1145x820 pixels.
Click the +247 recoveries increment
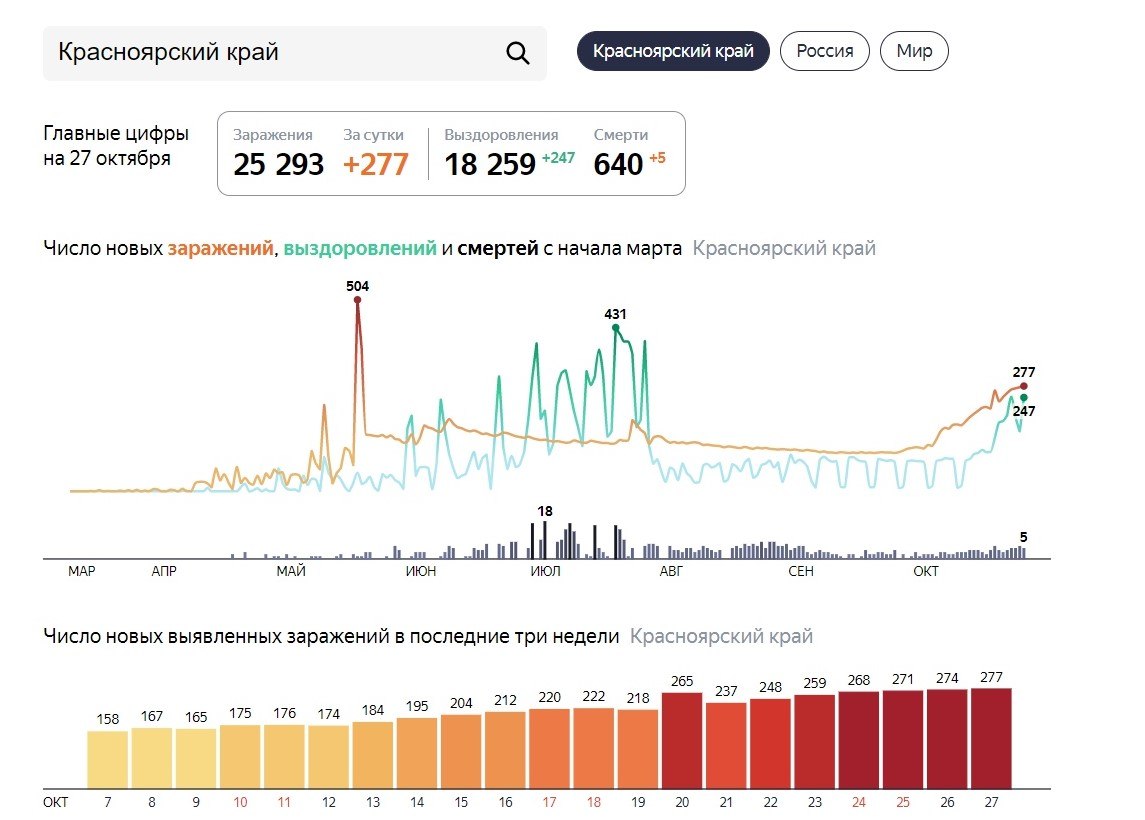click(559, 158)
